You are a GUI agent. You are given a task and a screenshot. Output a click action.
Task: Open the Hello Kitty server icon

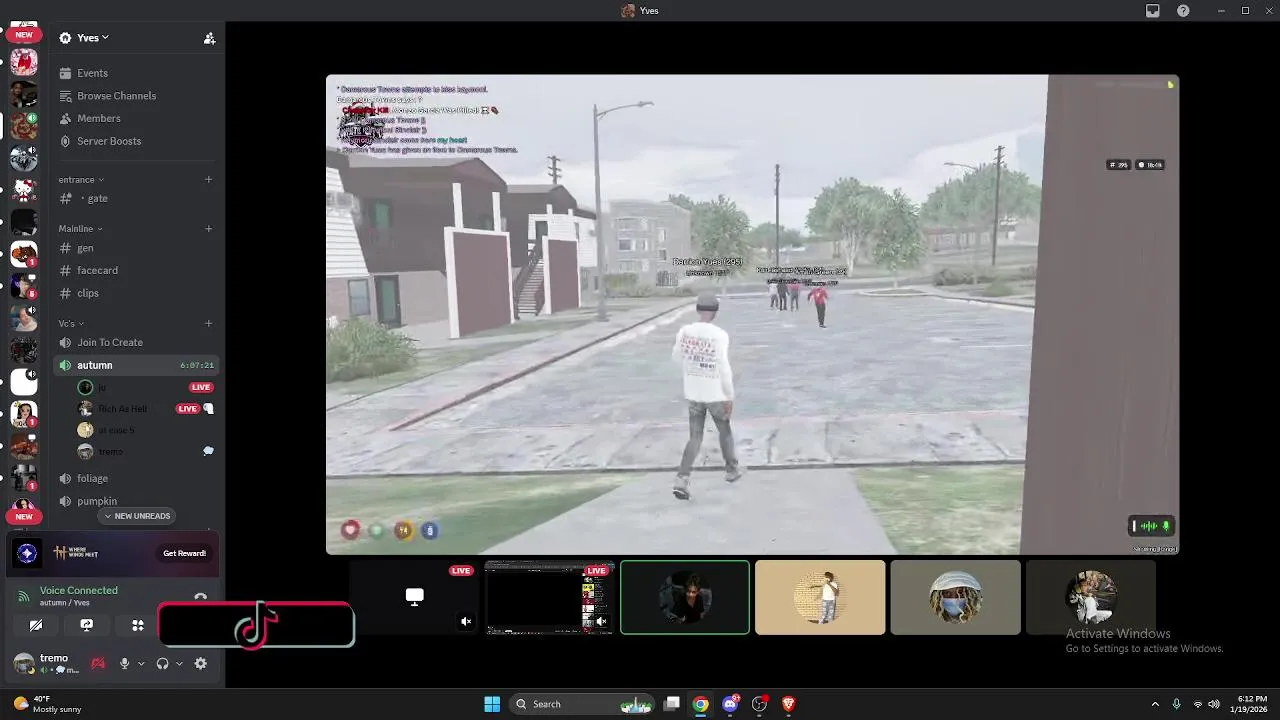[23, 190]
